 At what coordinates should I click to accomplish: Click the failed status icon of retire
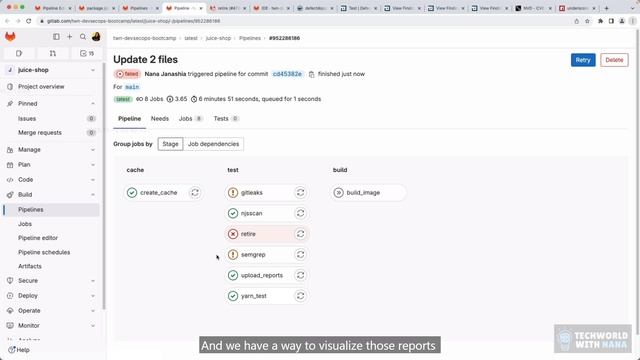[233, 234]
